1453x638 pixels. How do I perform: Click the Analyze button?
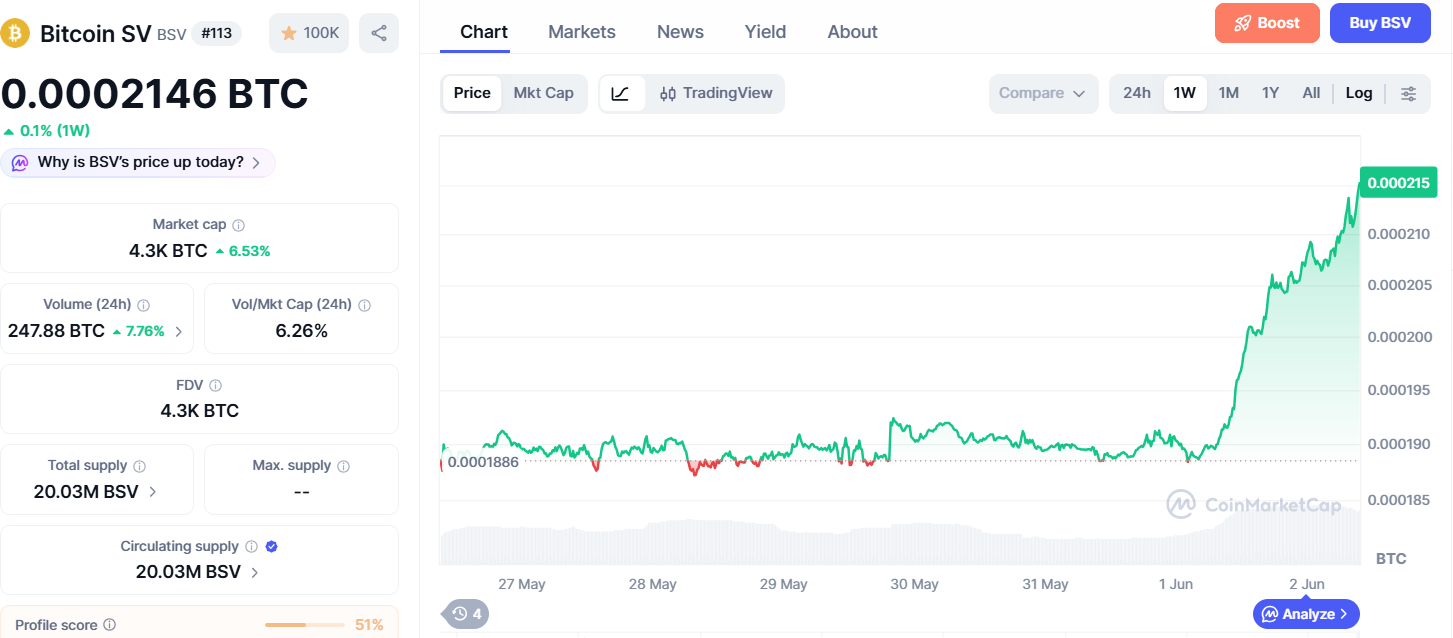1306,614
